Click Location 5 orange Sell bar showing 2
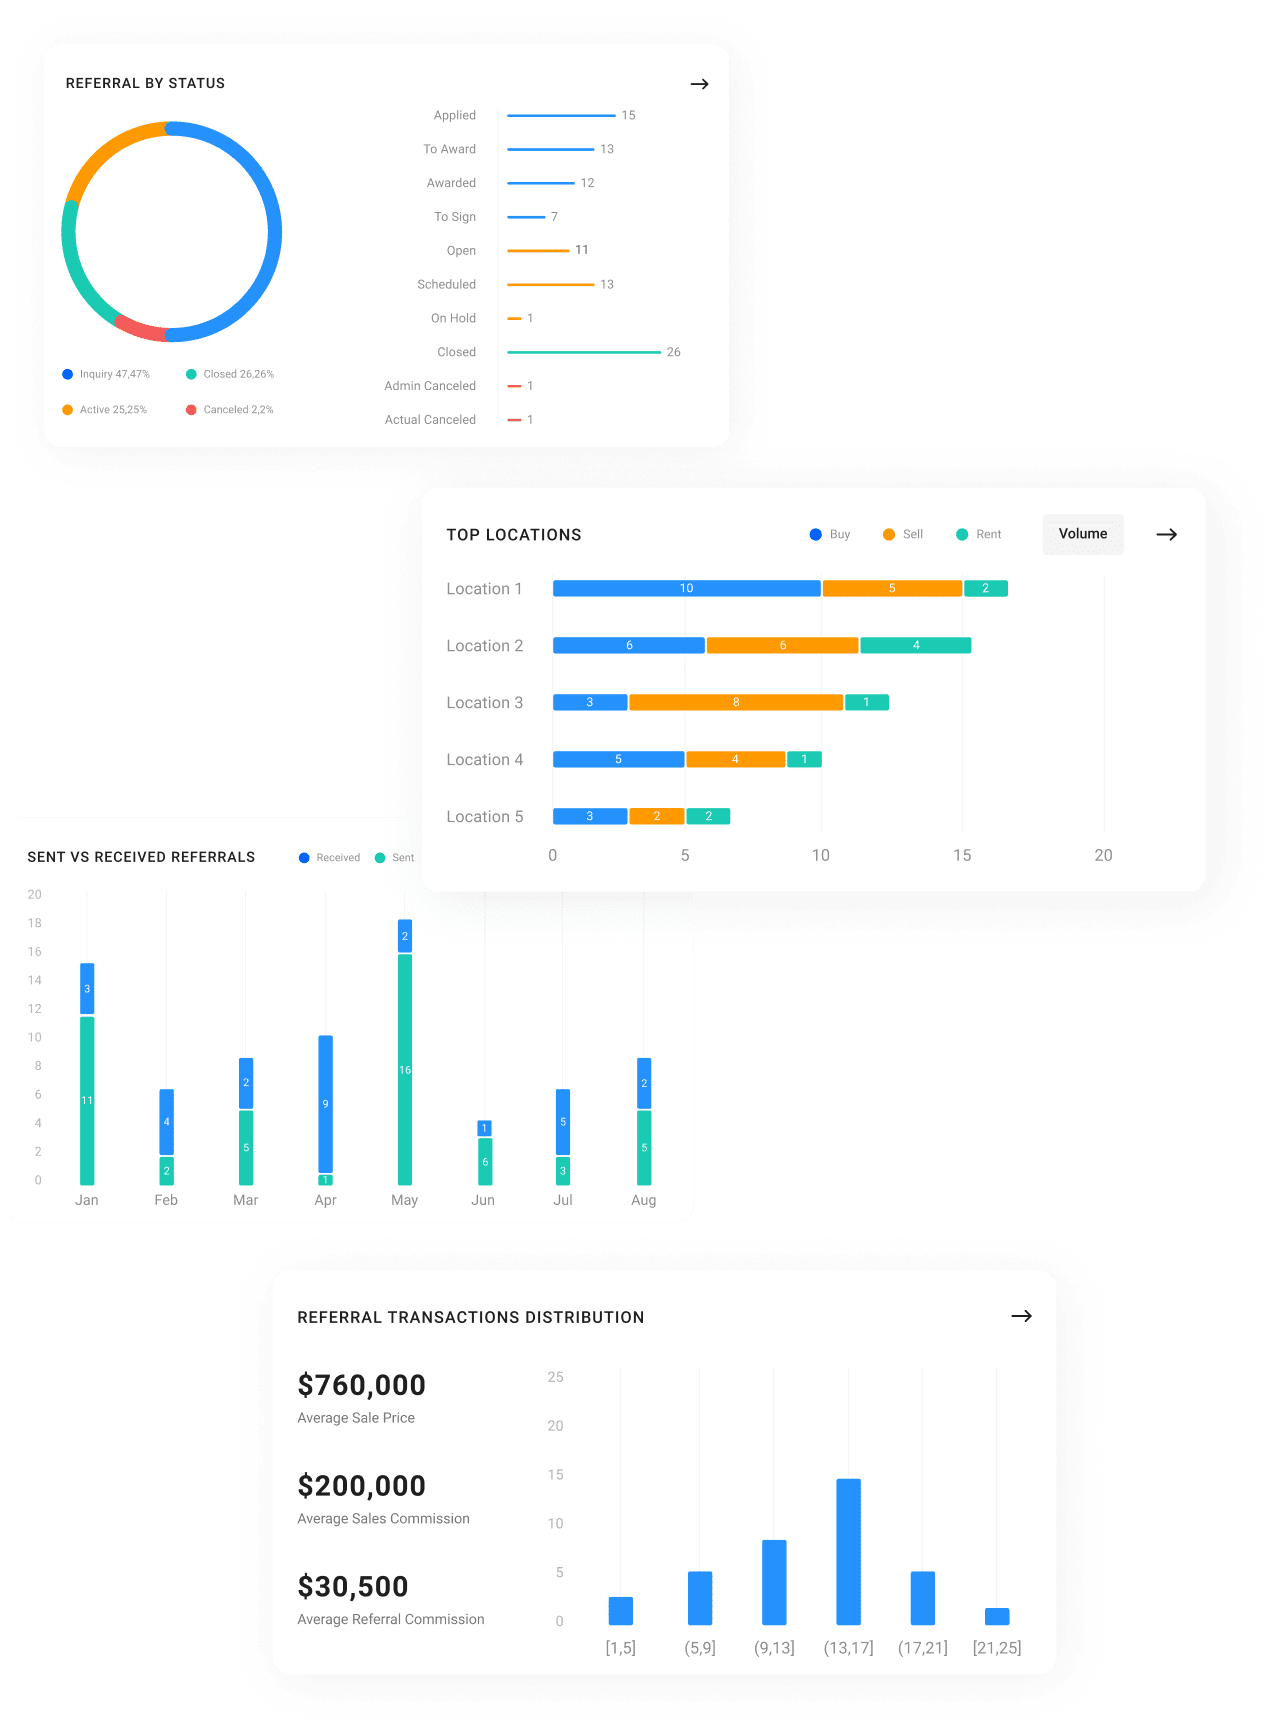Viewport: 1273px width, 1735px height. 657,816
